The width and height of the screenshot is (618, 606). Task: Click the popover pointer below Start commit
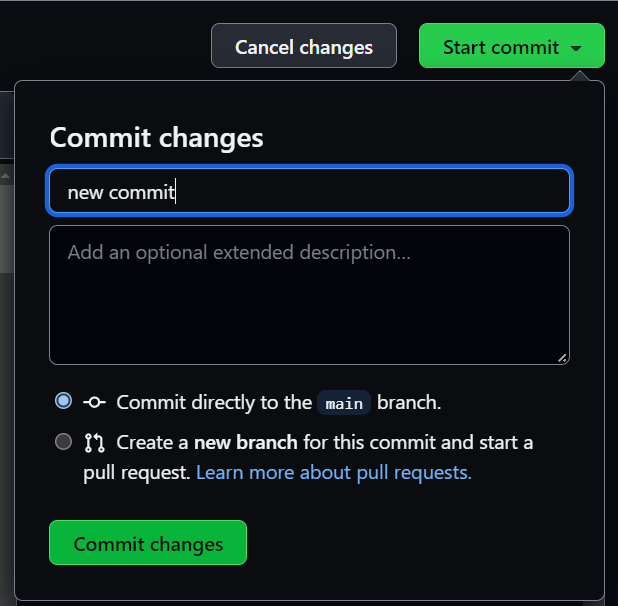coord(580,76)
